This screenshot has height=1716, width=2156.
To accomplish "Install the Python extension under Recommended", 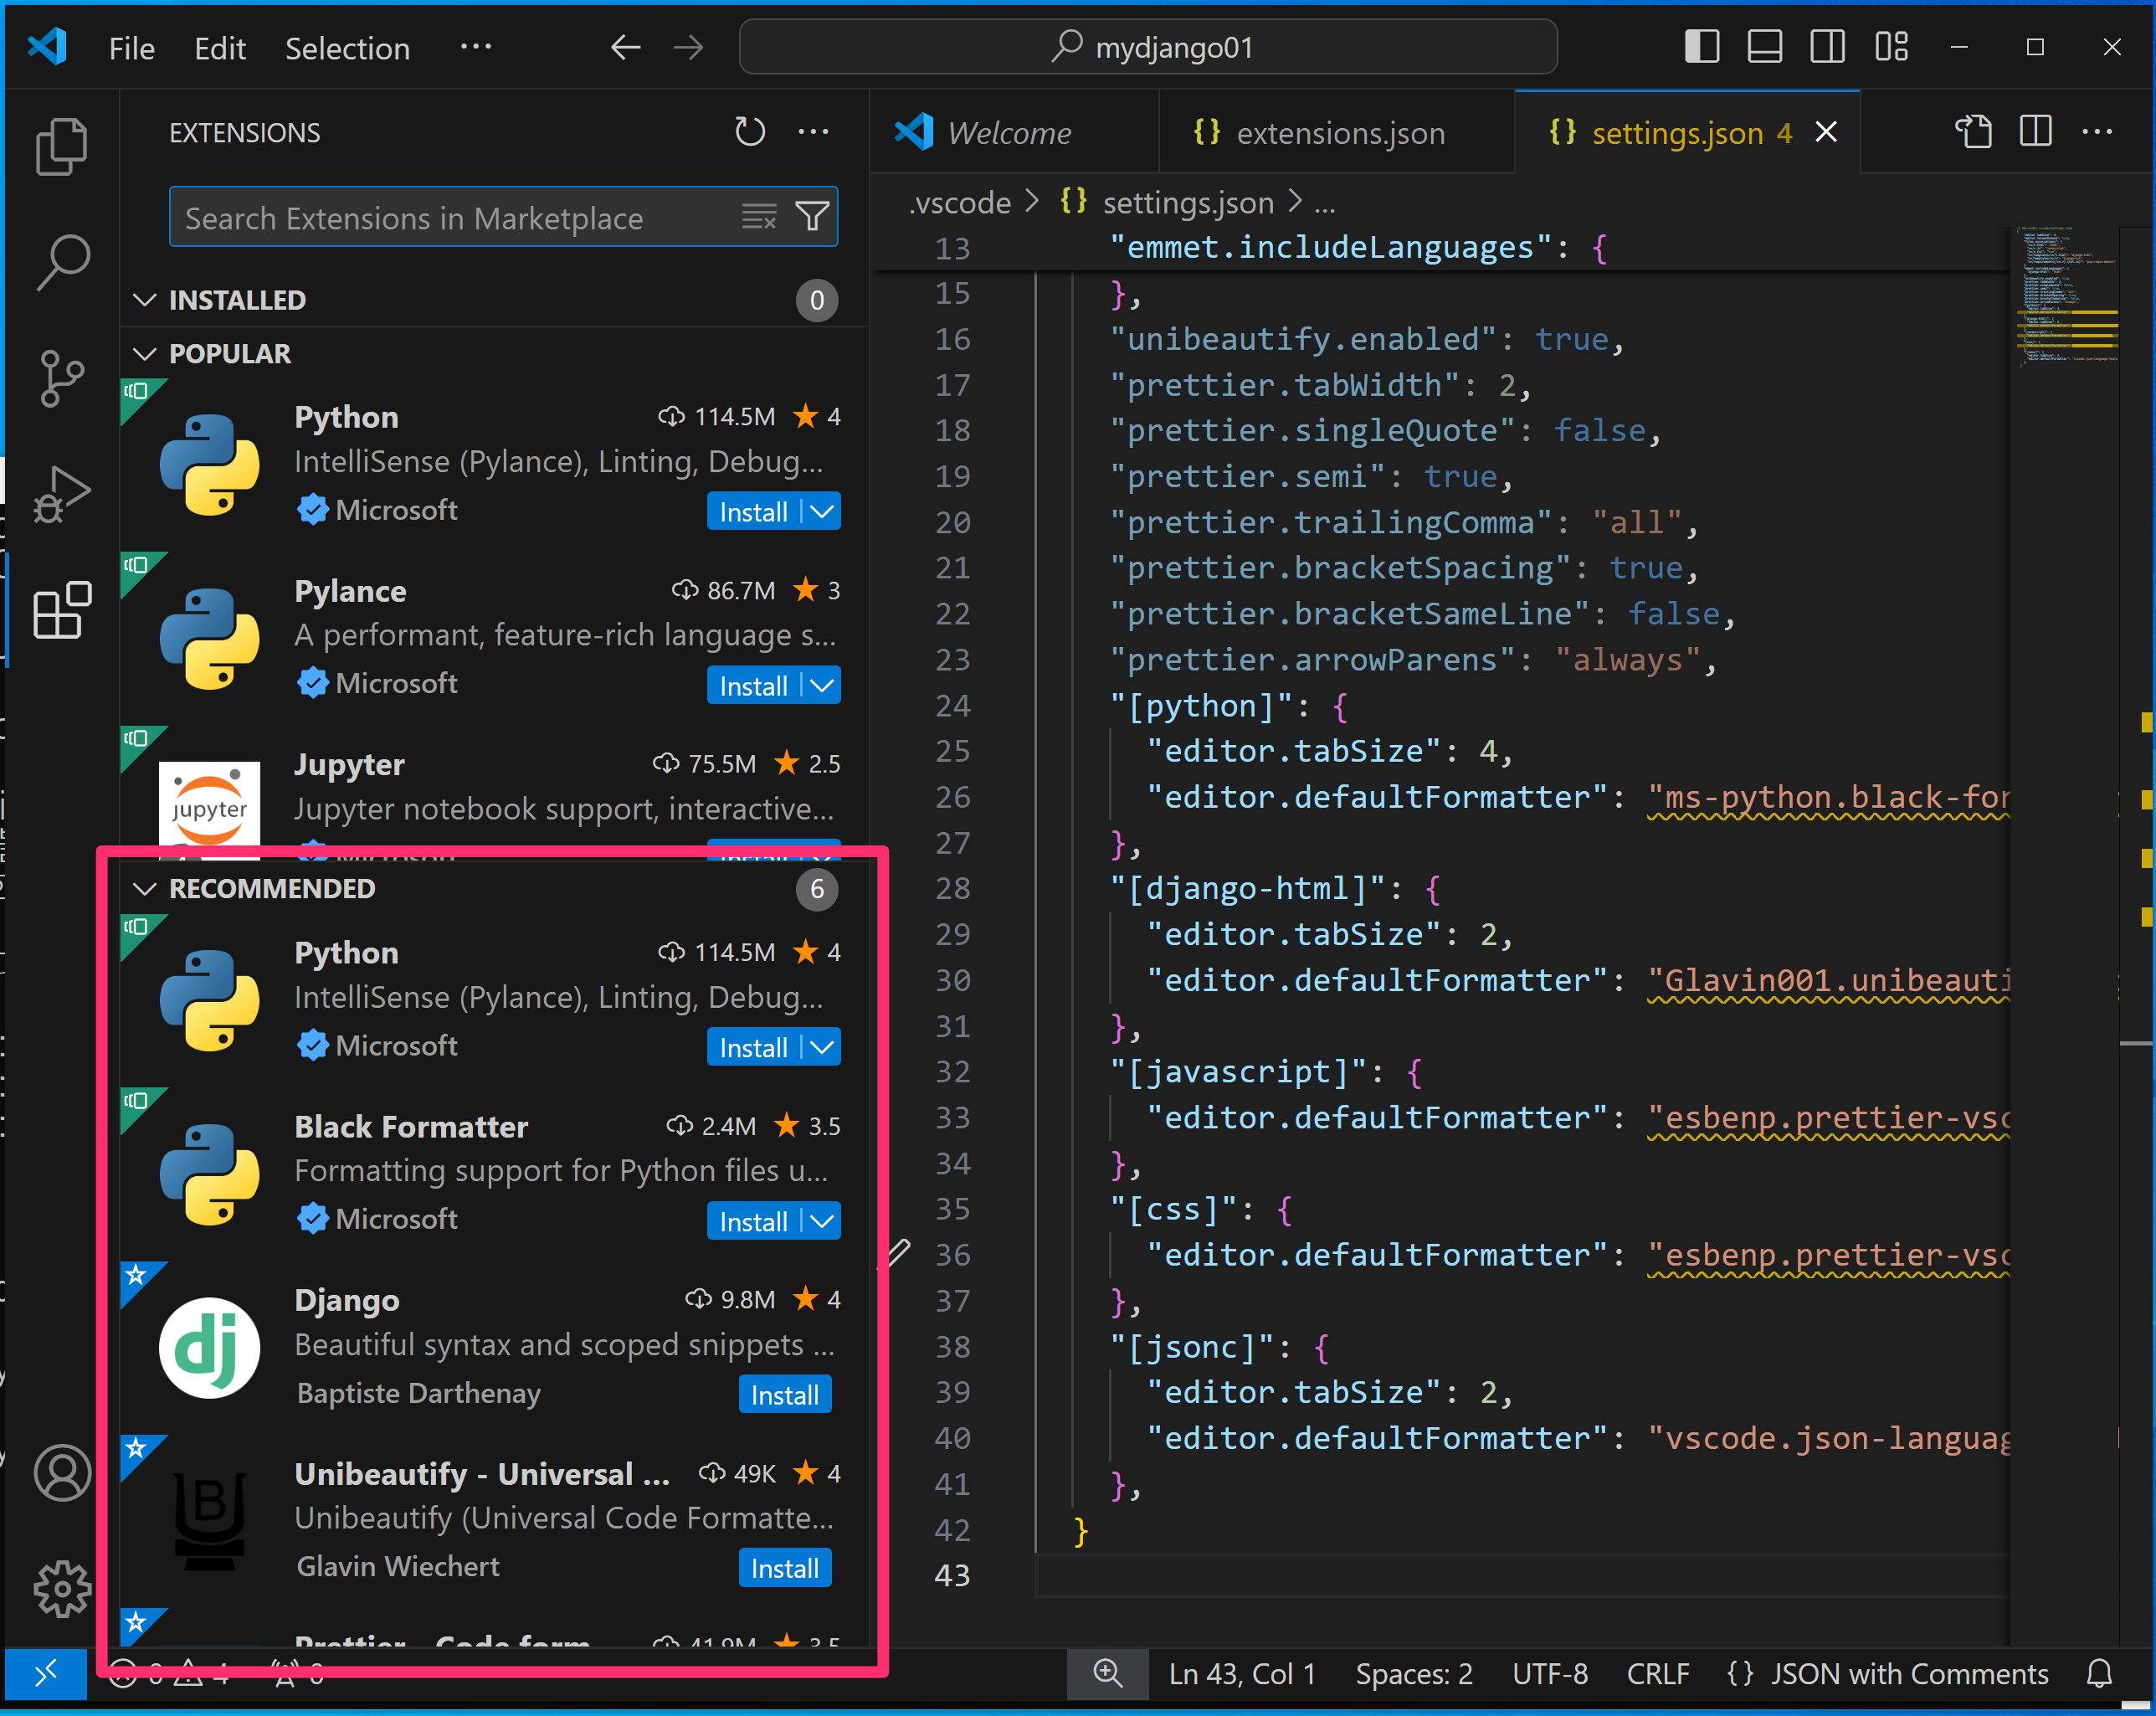I will [754, 1047].
